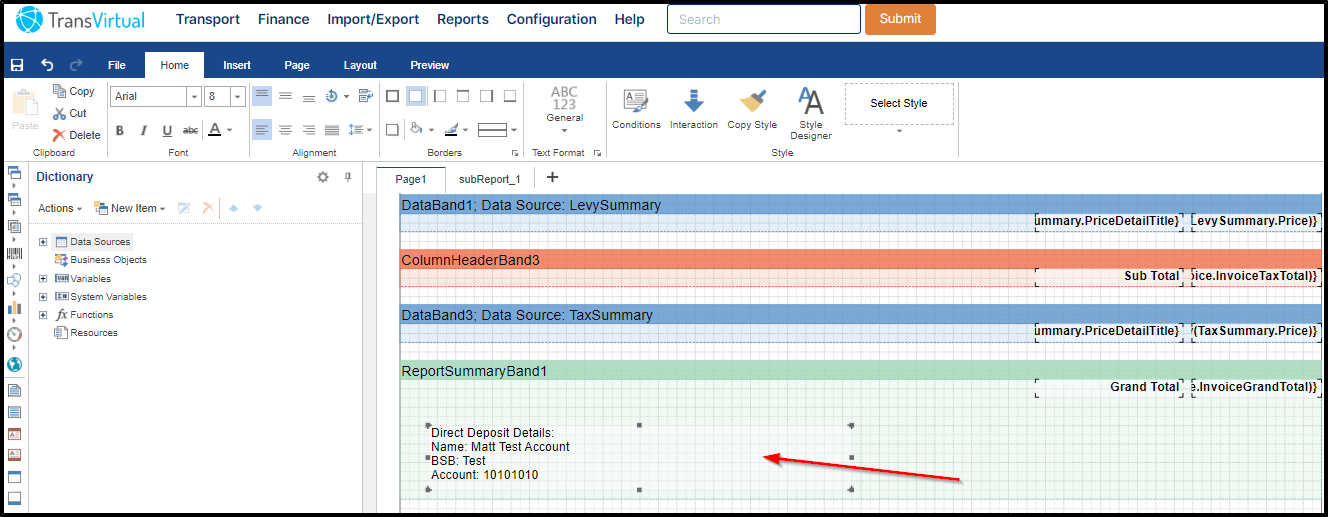The width and height of the screenshot is (1328, 517).
Task: Click the Copy button in Clipboard group
Action: (x=74, y=91)
